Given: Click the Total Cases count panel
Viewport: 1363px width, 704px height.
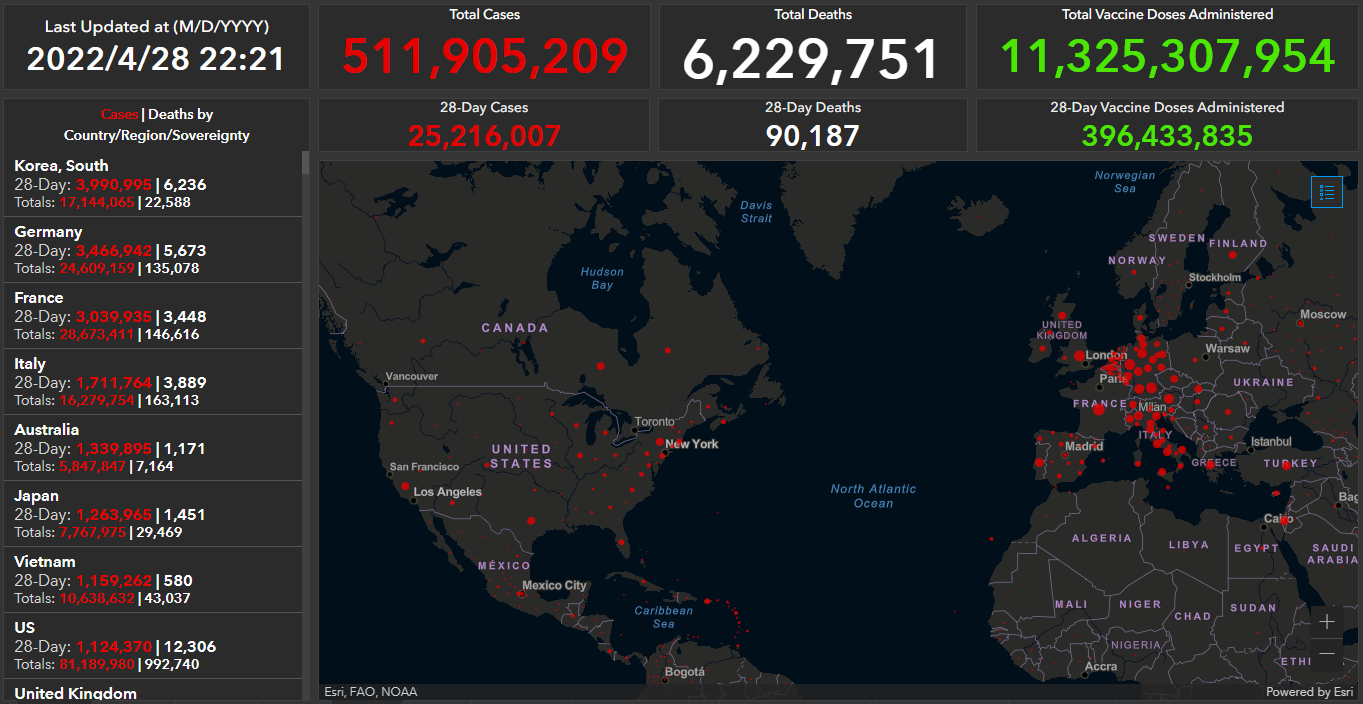Looking at the screenshot, I should (x=484, y=47).
